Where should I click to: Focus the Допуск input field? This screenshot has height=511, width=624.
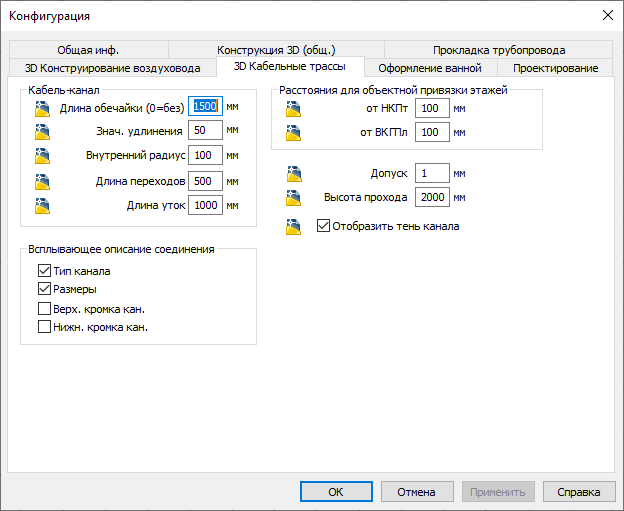432,173
